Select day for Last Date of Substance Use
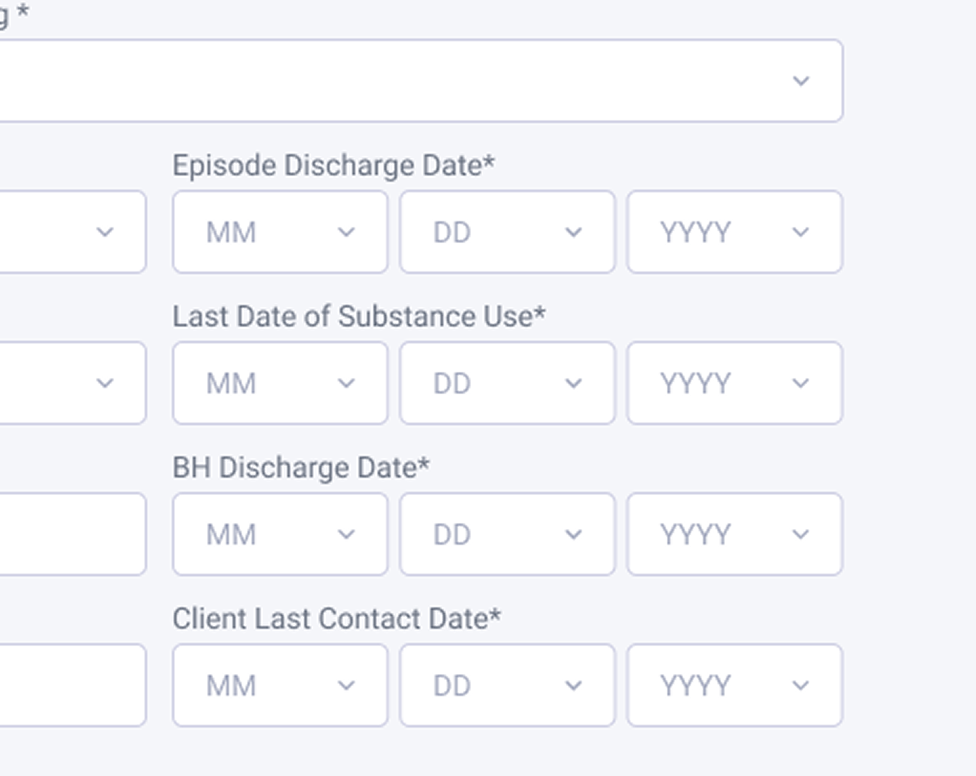This screenshot has height=776, width=976. coord(507,383)
